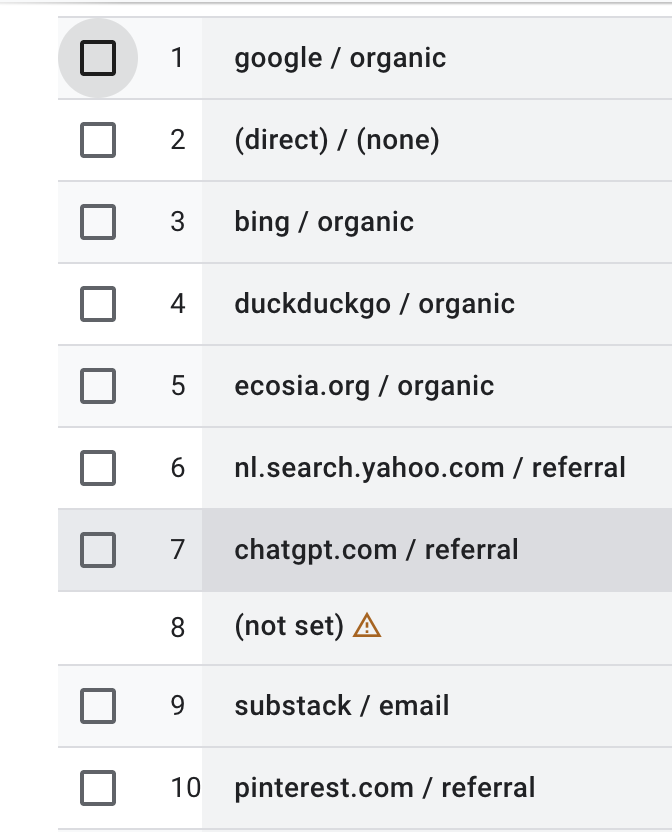This screenshot has height=832, width=672.
Task: Check the substack / email row checkbox
Action: click(x=97, y=706)
